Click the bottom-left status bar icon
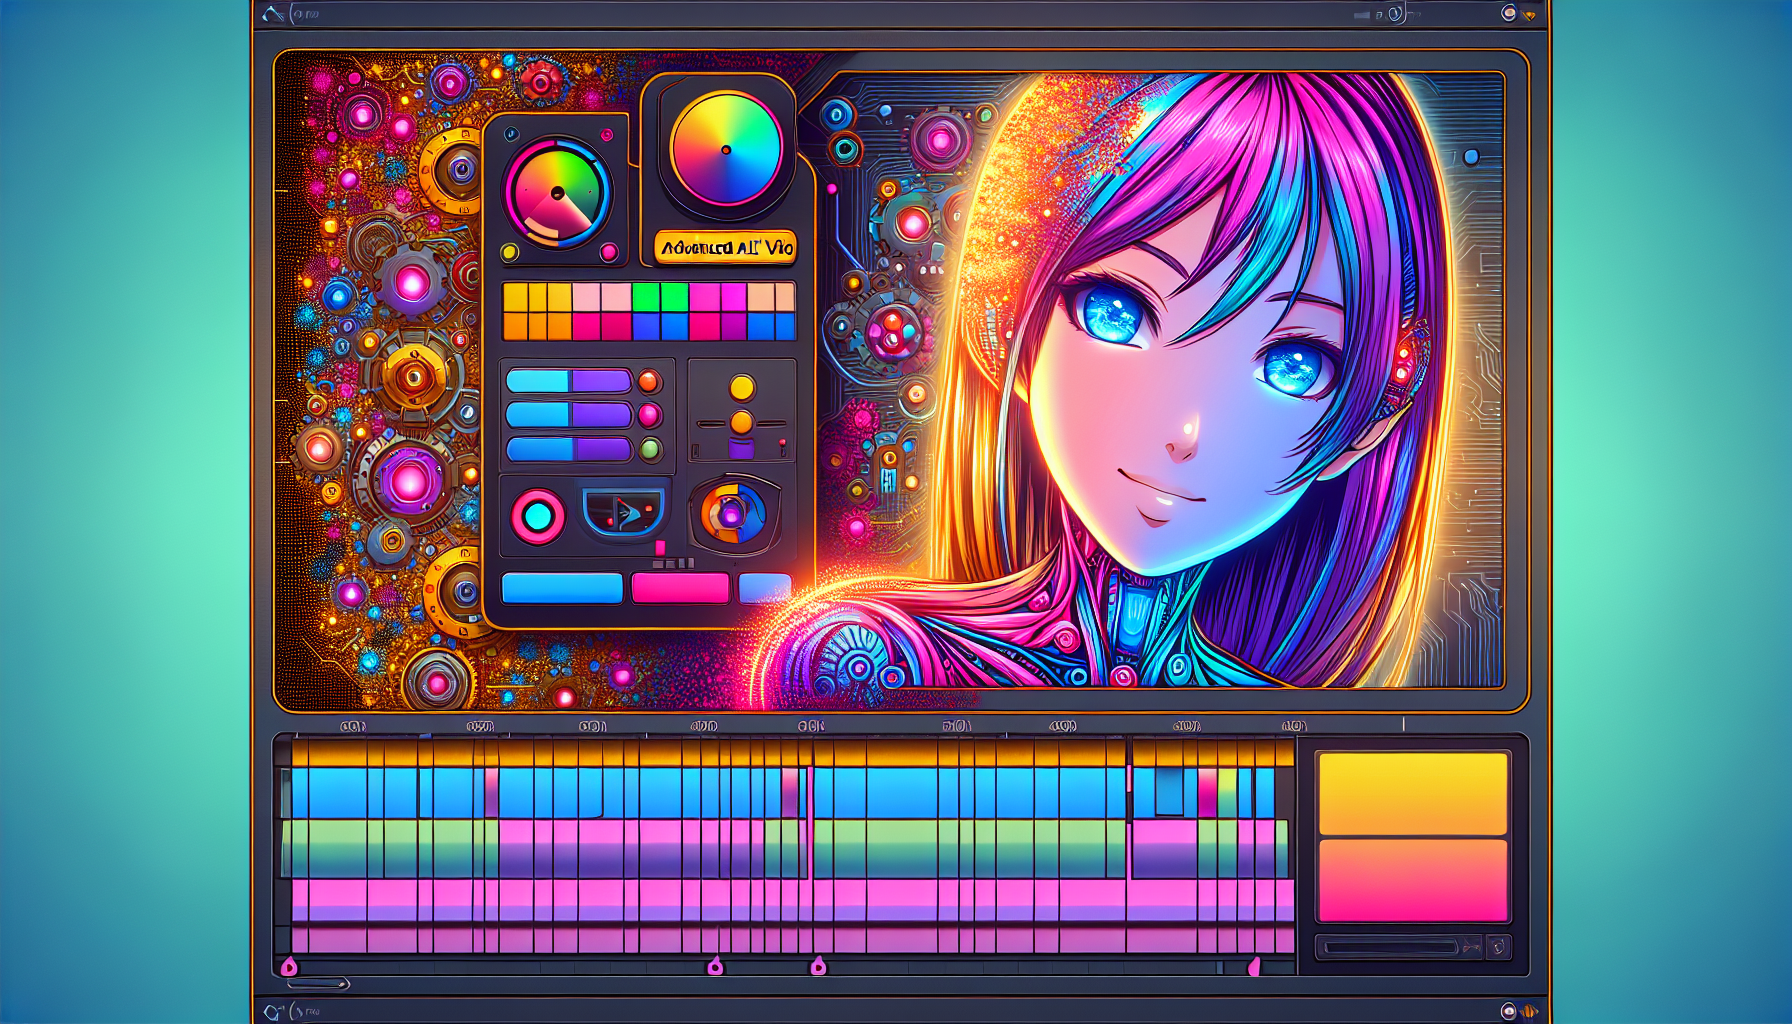Image resolution: width=1792 pixels, height=1024 pixels. (273, 1012)
